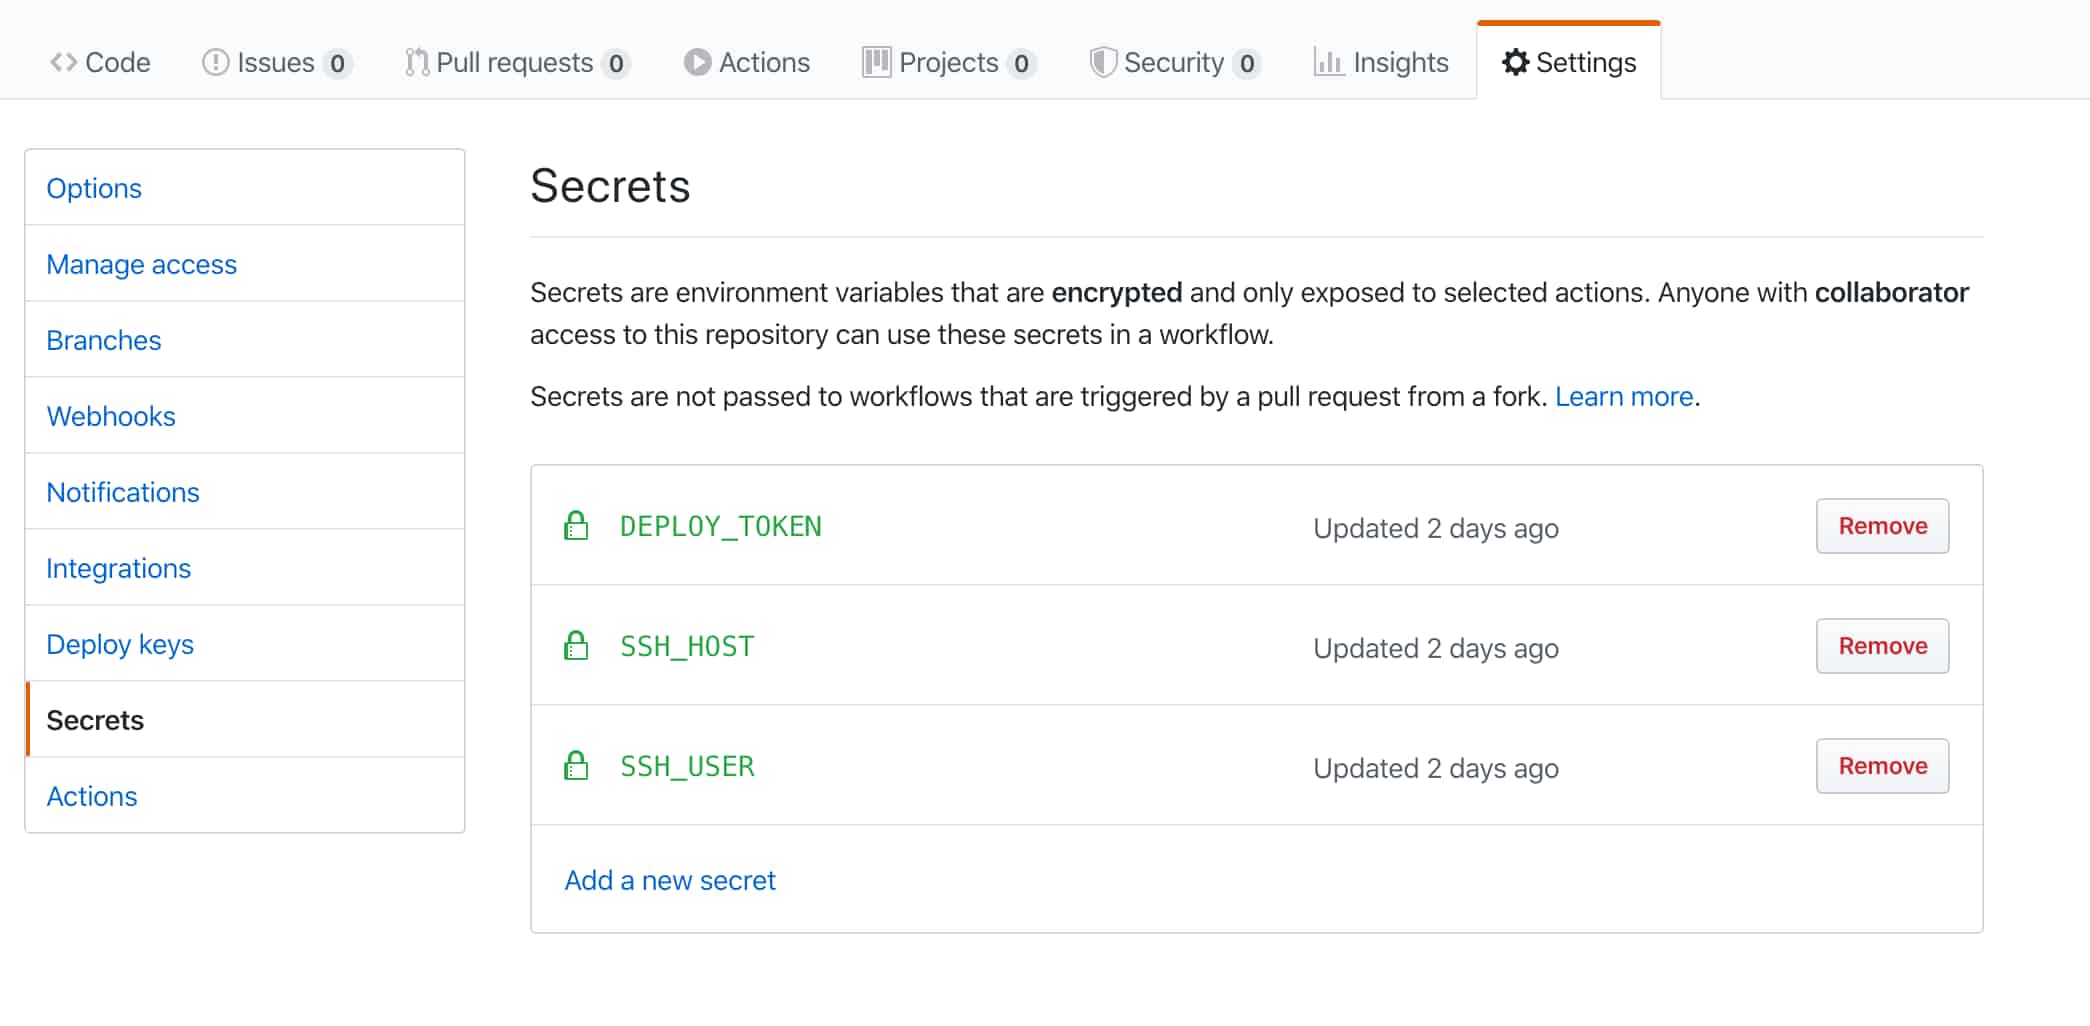Click the Insights graph icon
2090x1026 pixels.
click(1328, 62)
